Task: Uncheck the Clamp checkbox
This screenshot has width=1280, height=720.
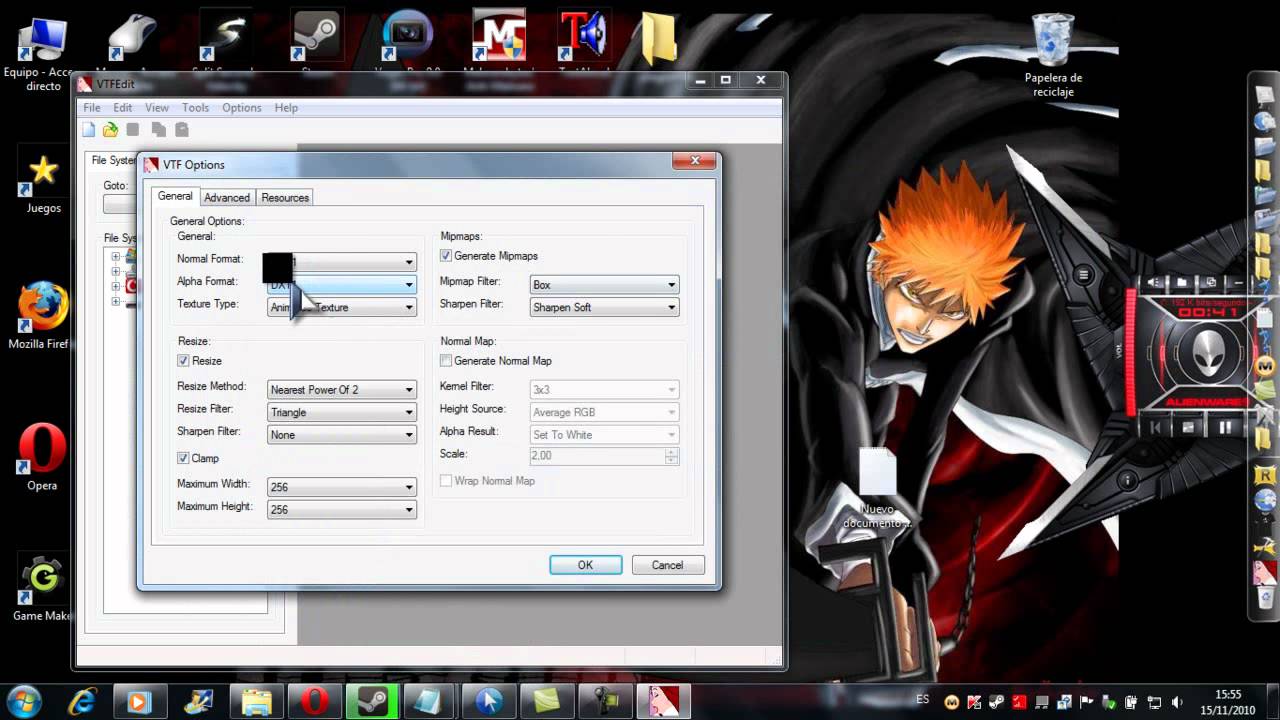Action: (x=183, y=458)
